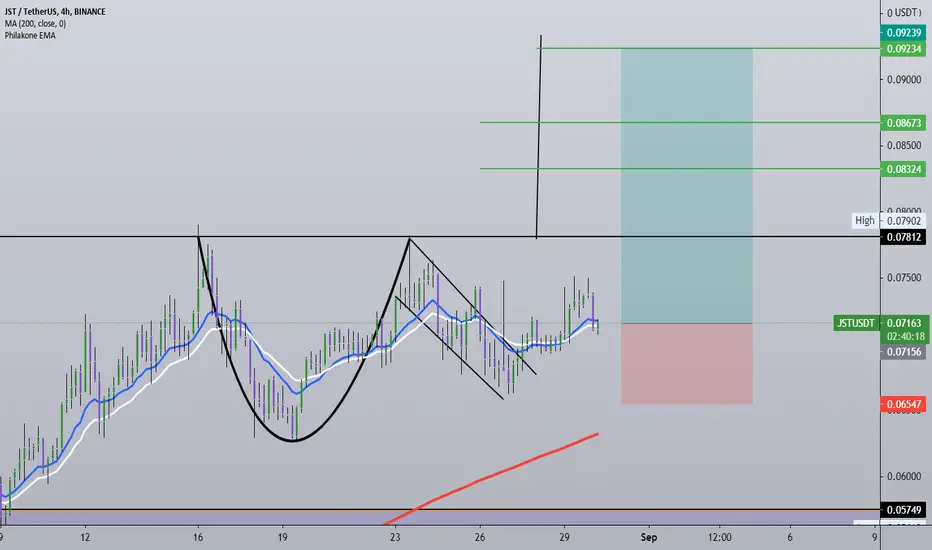Click the 0.06000 price scale value
Viewport: 932px width, 550px height.
coord(903,476)
